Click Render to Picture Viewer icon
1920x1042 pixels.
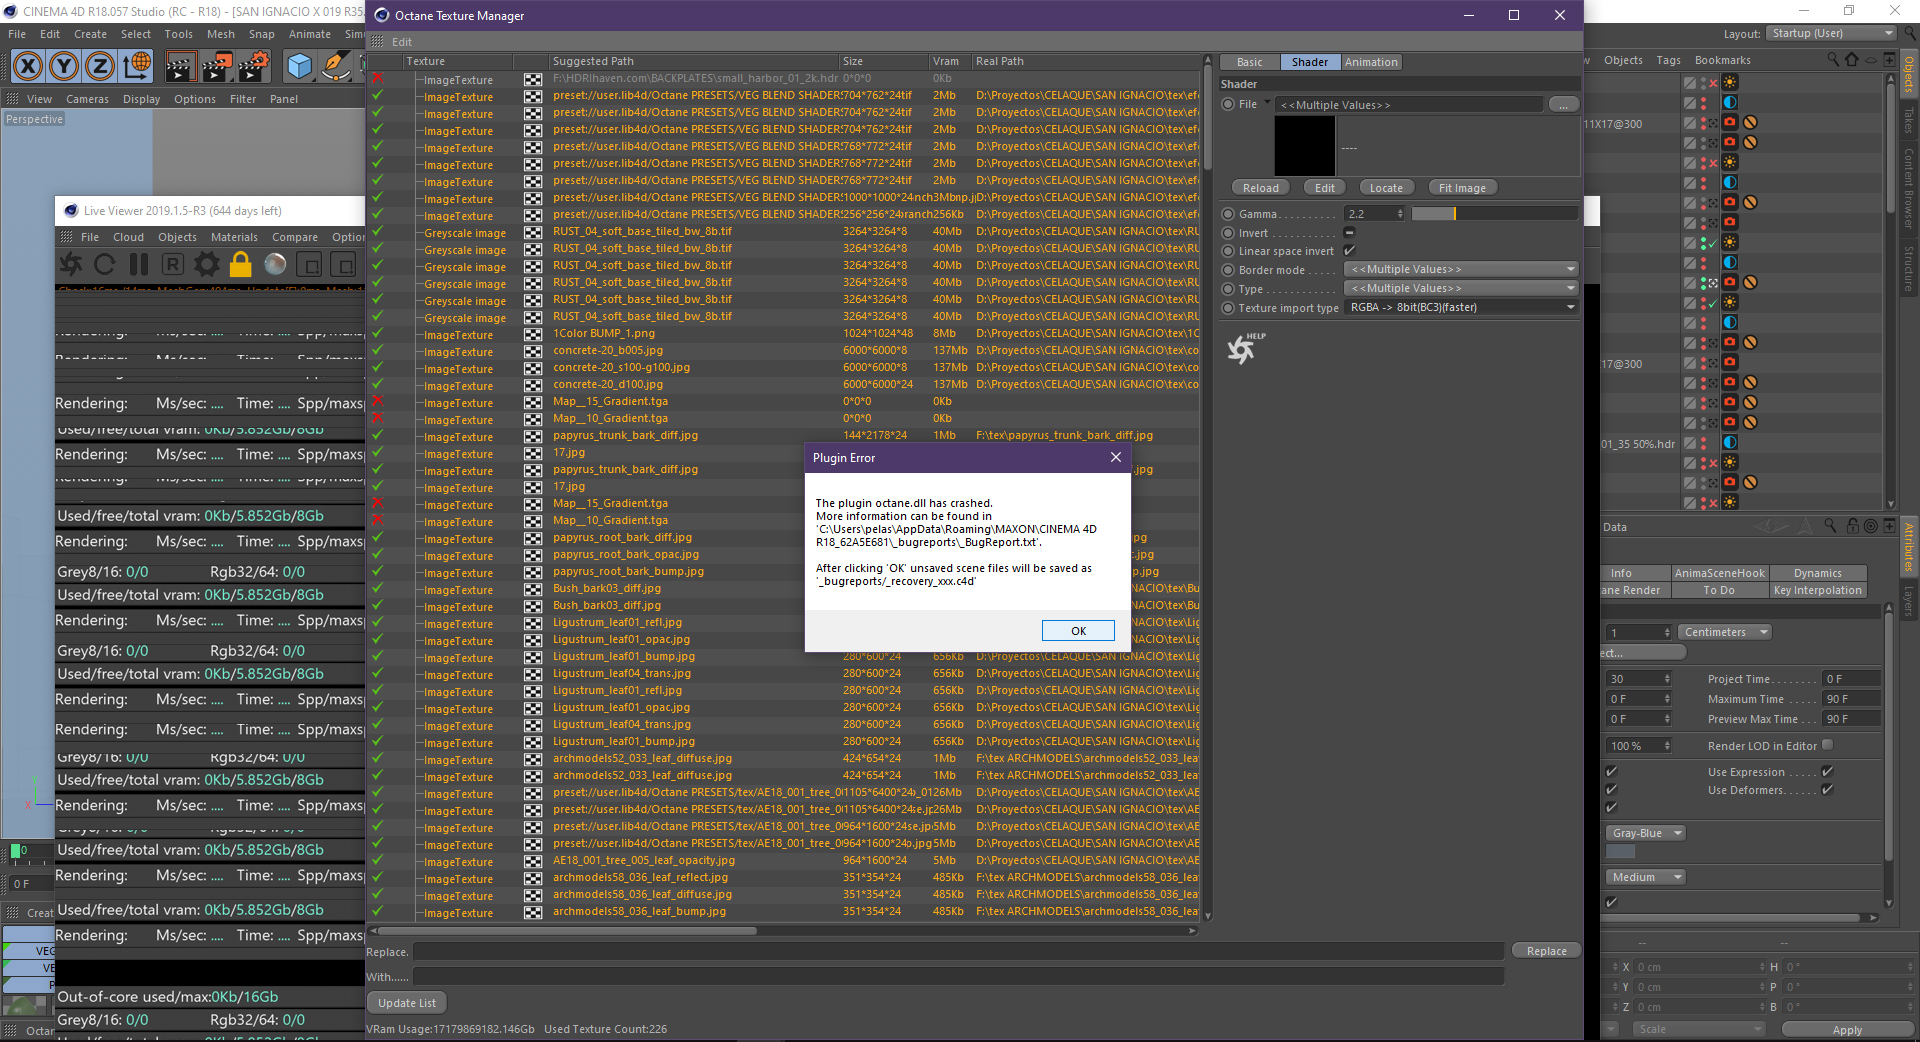217,67
